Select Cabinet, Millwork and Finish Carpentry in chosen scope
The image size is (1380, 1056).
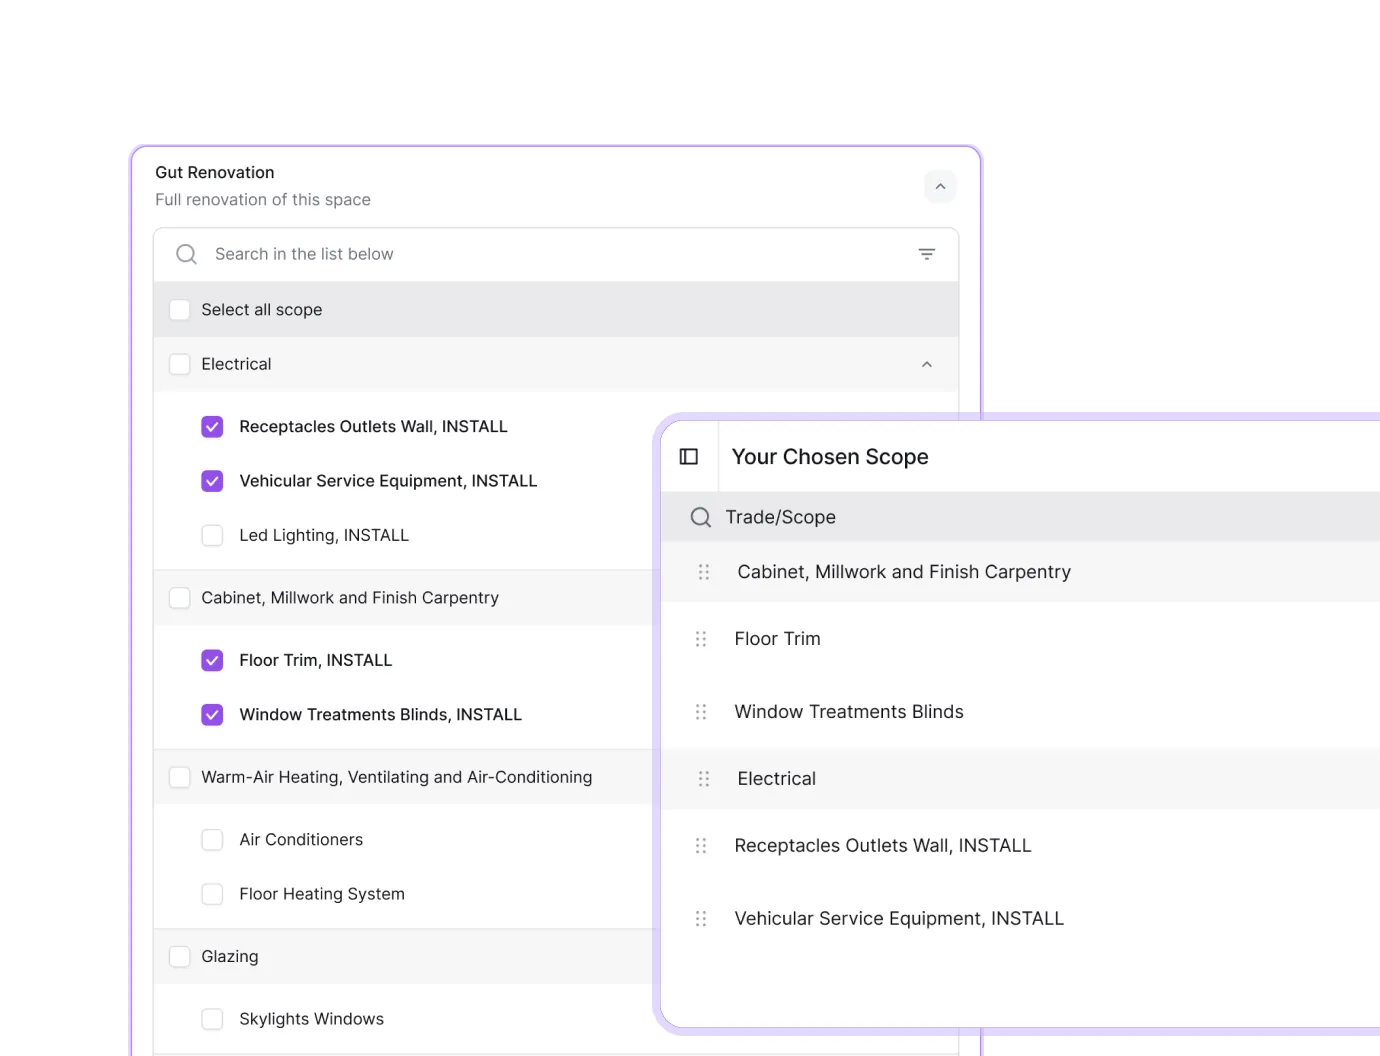1020,572
